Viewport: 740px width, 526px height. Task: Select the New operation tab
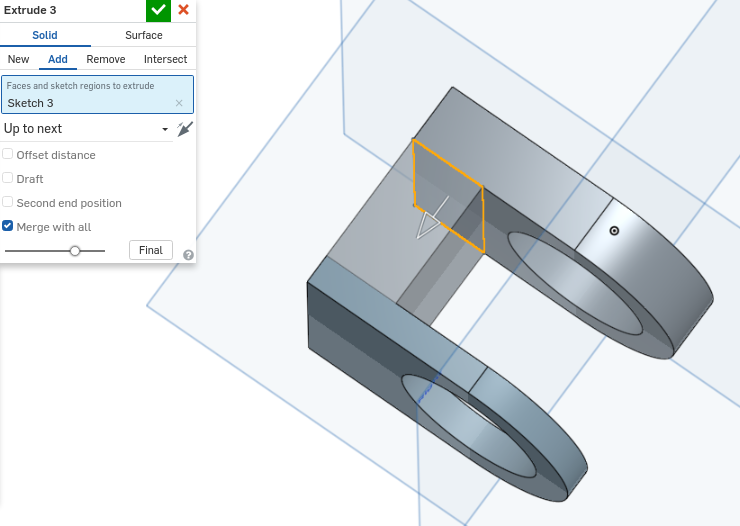18,59
